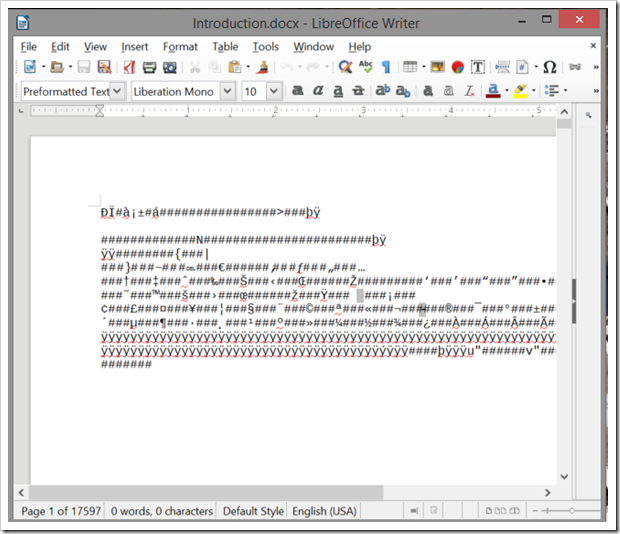Open the Preformatted Text paragraph style dropdown
The image size is (620, 534).
(x=118, y=91)
